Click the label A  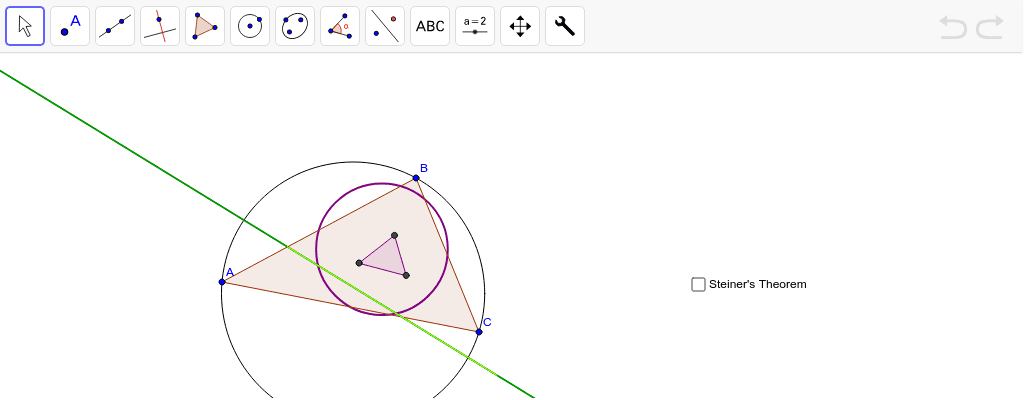(x=230, y=272)
